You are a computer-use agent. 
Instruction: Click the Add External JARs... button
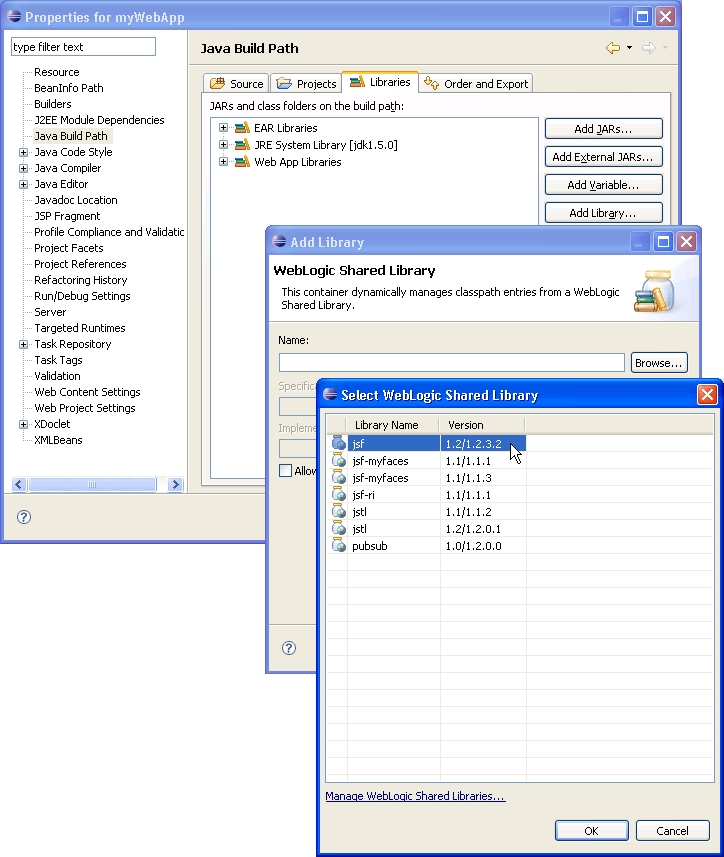603,157
